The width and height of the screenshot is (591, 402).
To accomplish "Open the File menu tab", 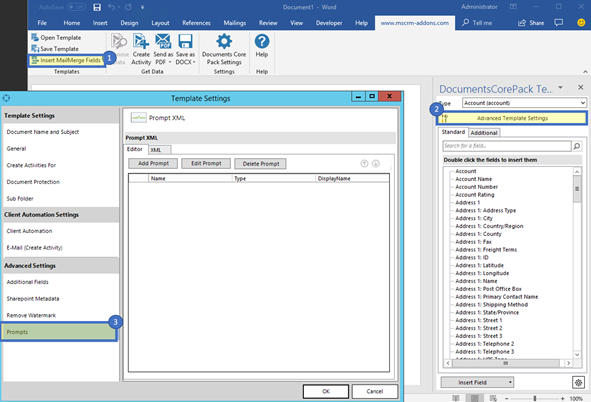I will click(42, 23).
